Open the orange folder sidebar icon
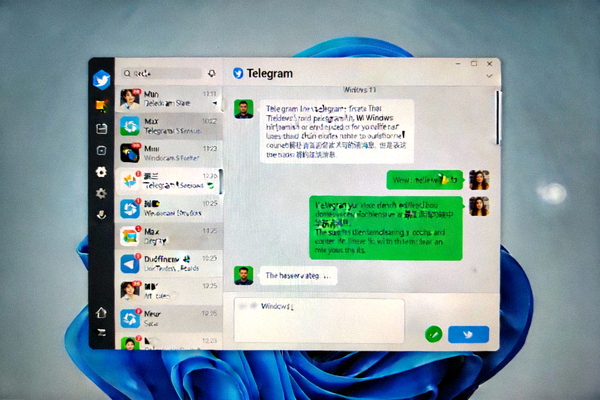Screen dimensions: 600x400 pyautogui.click(x=101, y=106)
